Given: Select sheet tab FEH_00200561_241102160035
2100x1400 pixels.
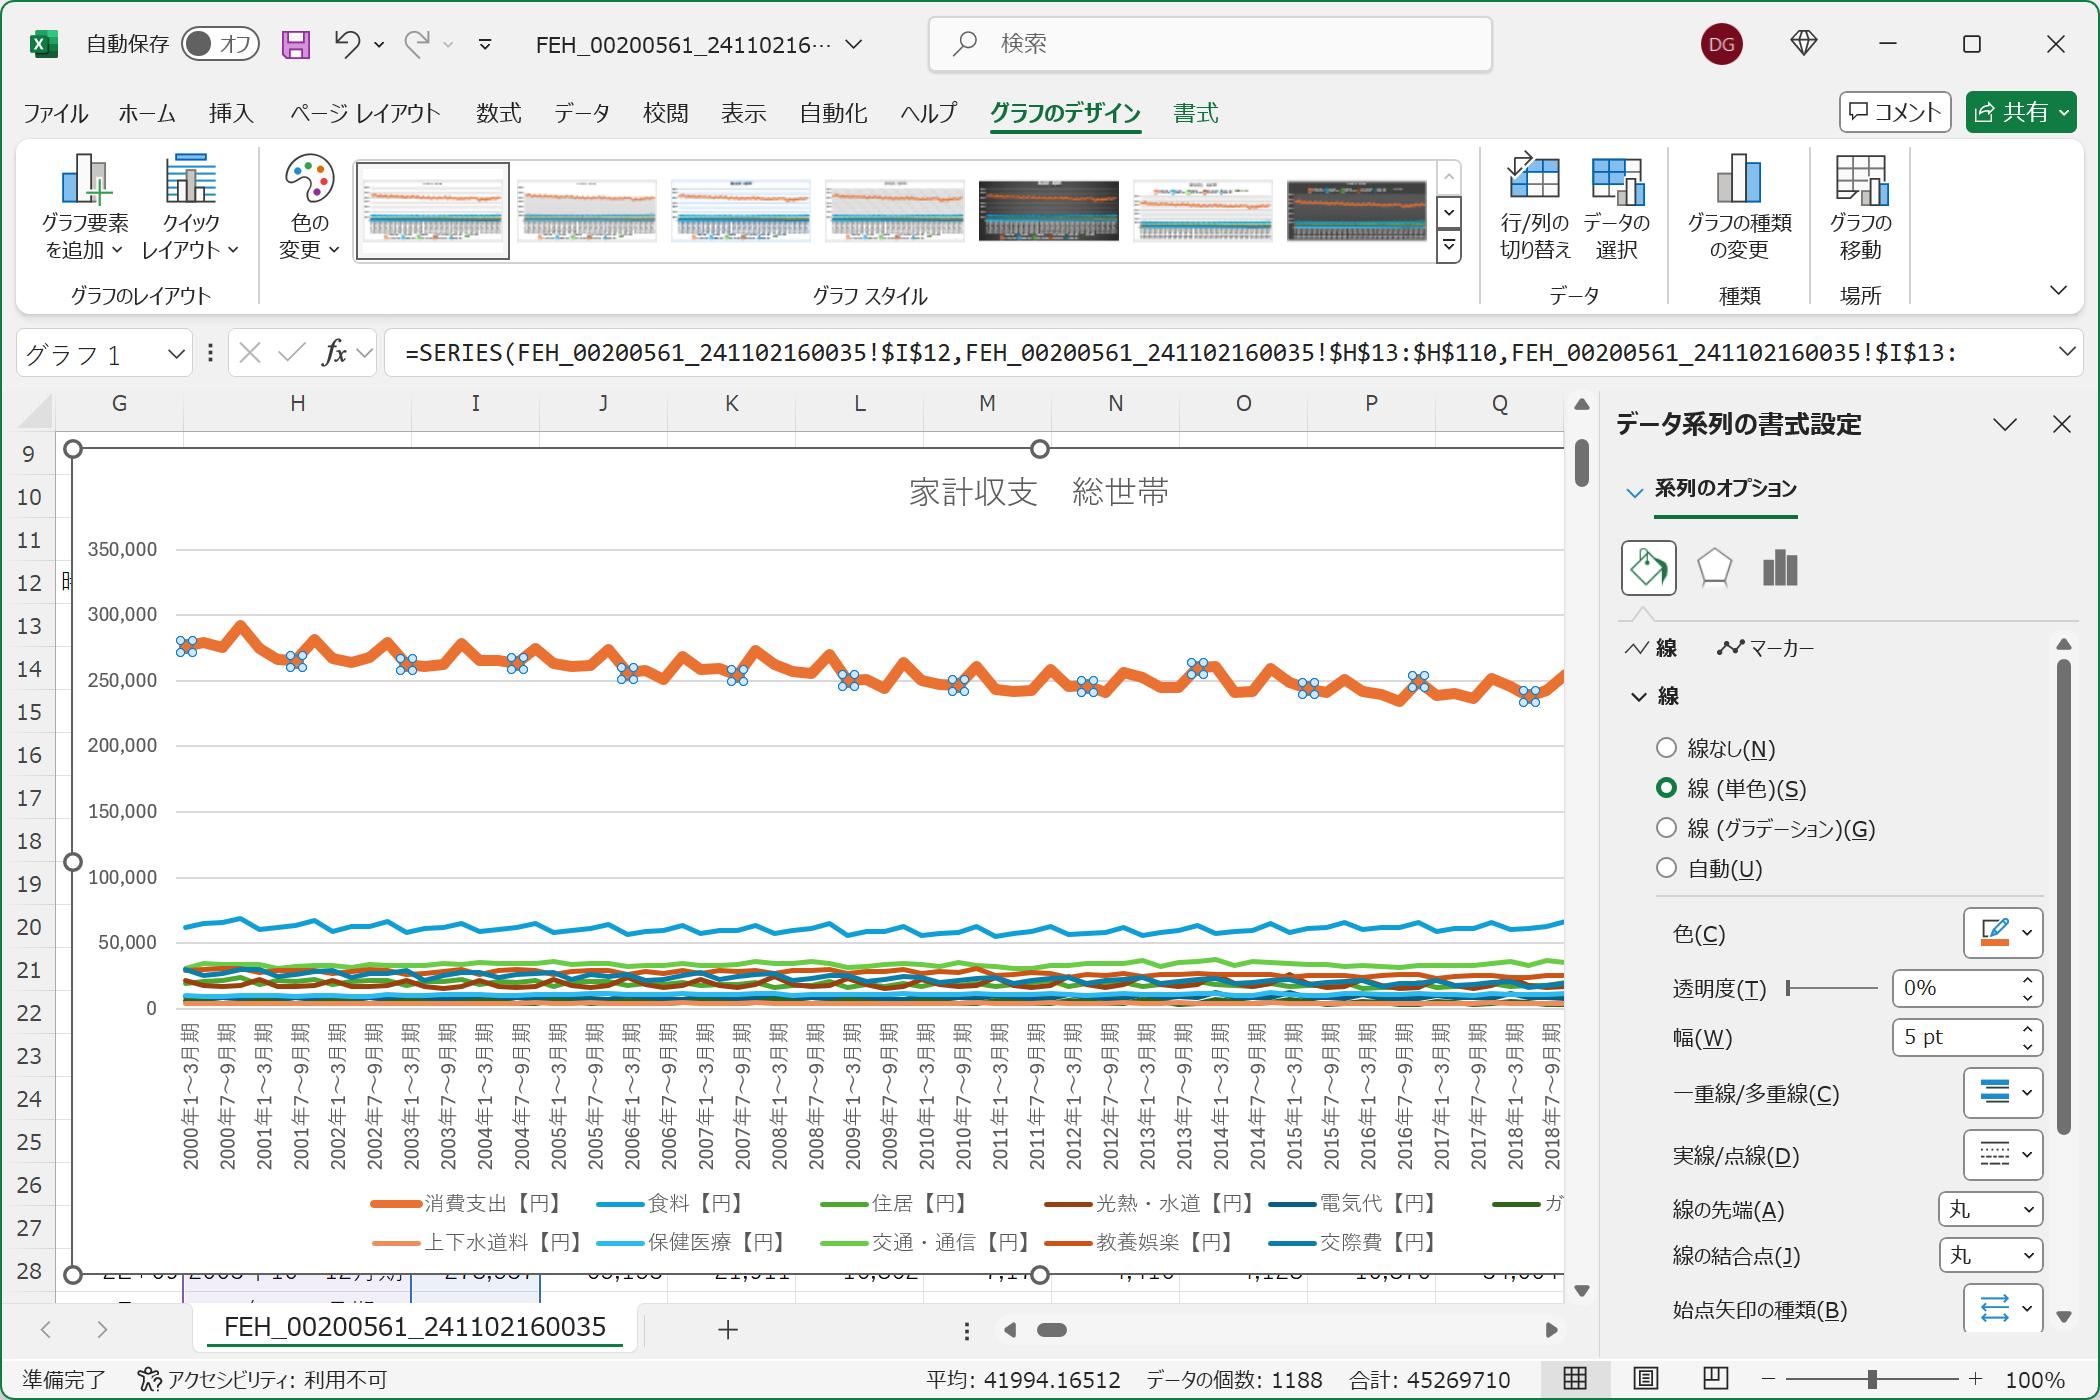Looking at the screenshot, I should coord(415,1327).
